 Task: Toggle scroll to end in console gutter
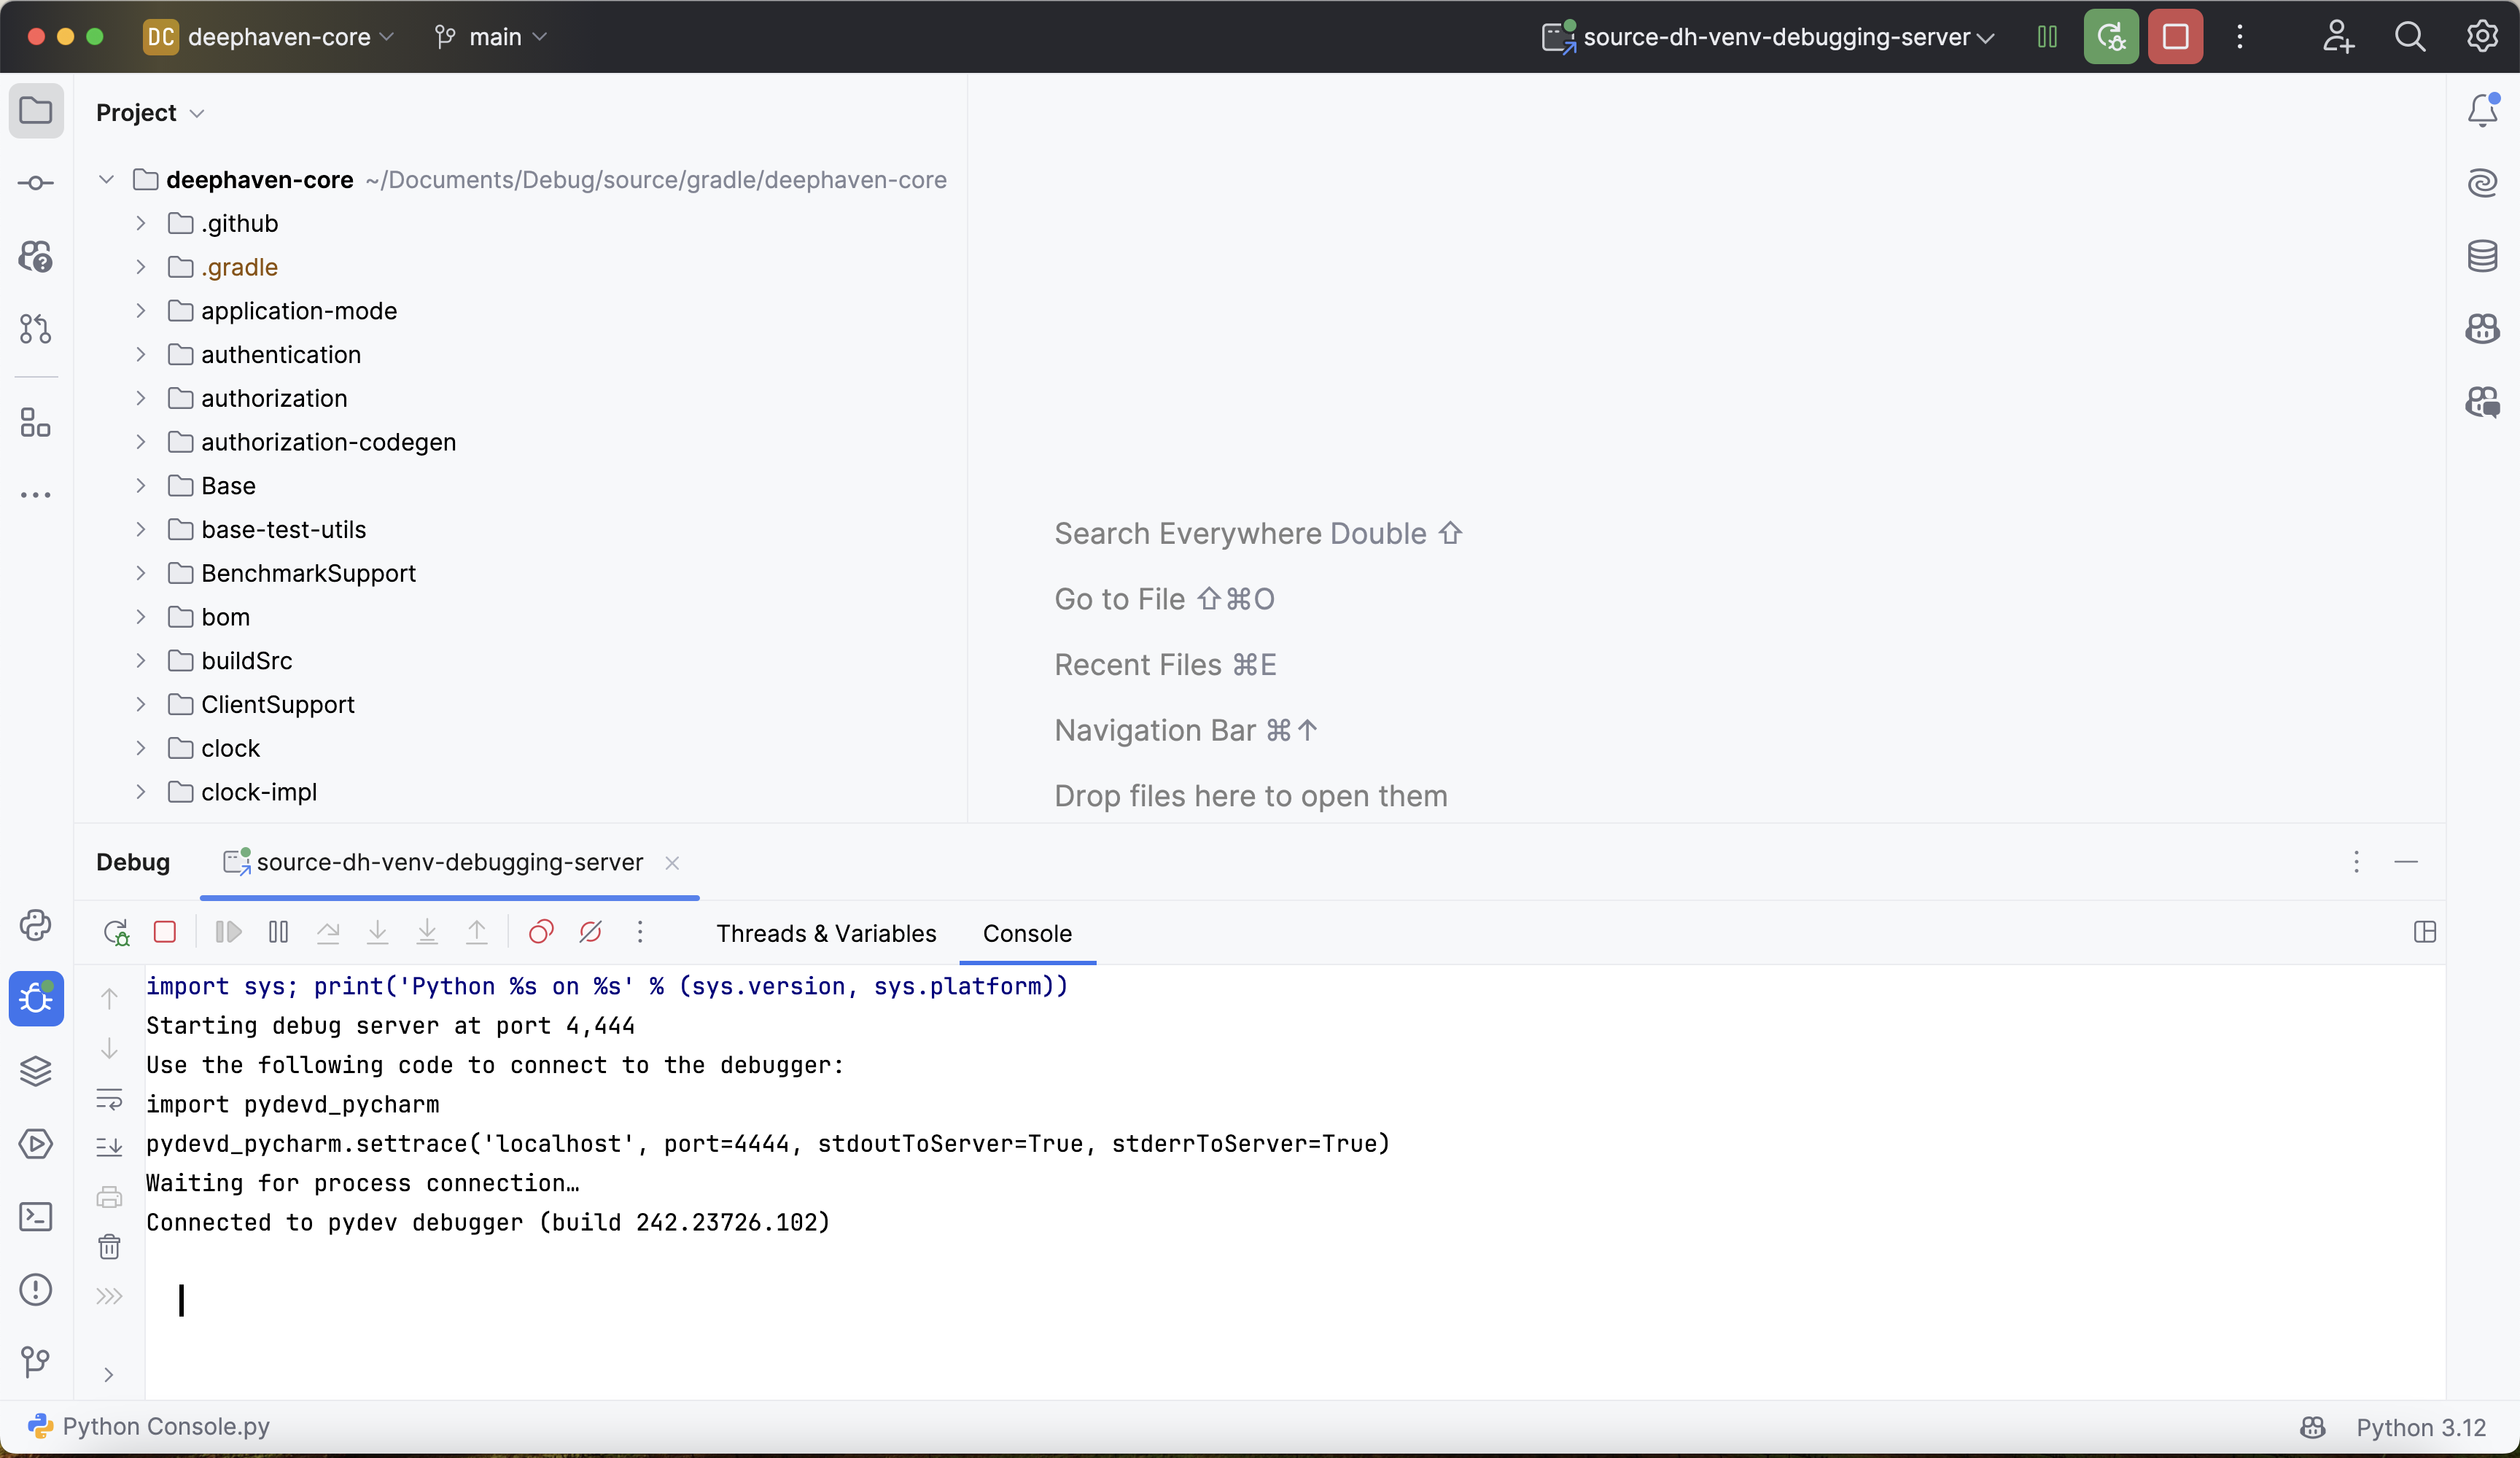coord(109,1147)
